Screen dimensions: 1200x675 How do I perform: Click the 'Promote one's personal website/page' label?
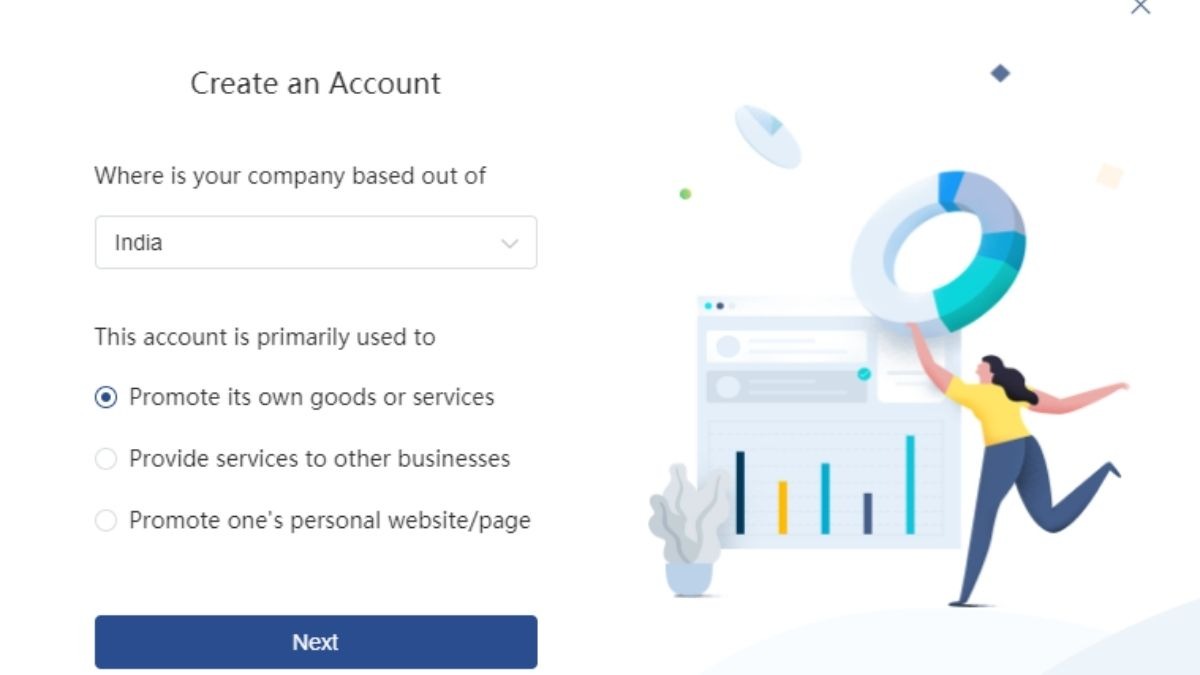coord(329,521)
